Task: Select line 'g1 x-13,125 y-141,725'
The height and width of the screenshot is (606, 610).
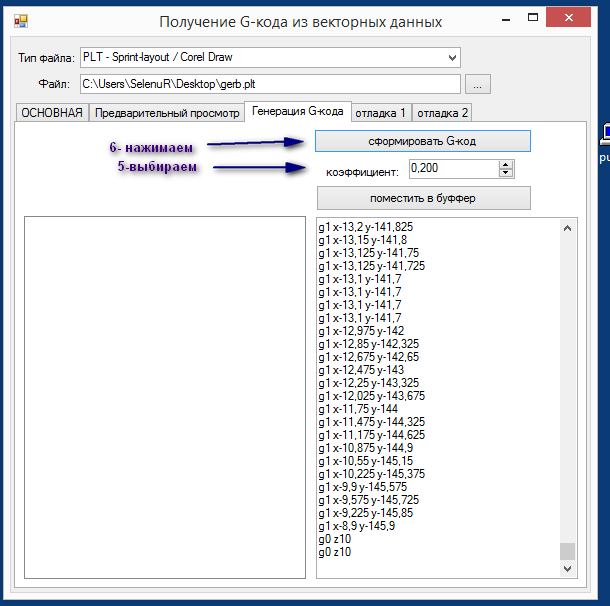Action: 372,266
